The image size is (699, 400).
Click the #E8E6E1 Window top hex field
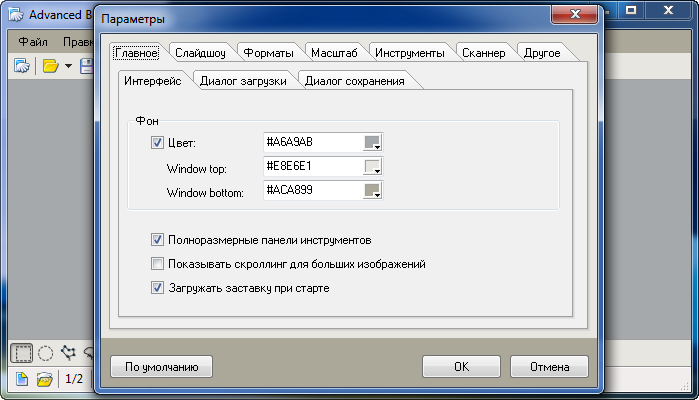click(x=313, y=166)
